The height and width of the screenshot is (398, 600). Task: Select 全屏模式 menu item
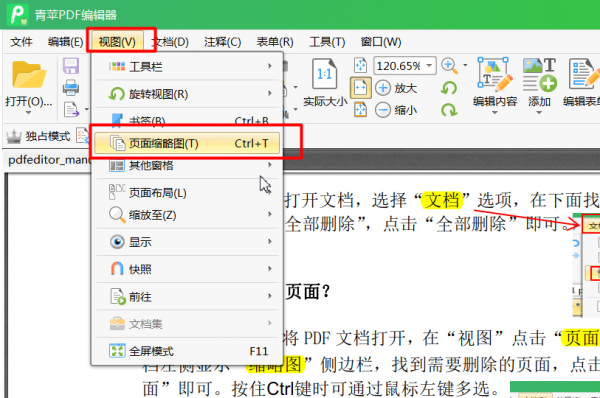coord(188,351)
